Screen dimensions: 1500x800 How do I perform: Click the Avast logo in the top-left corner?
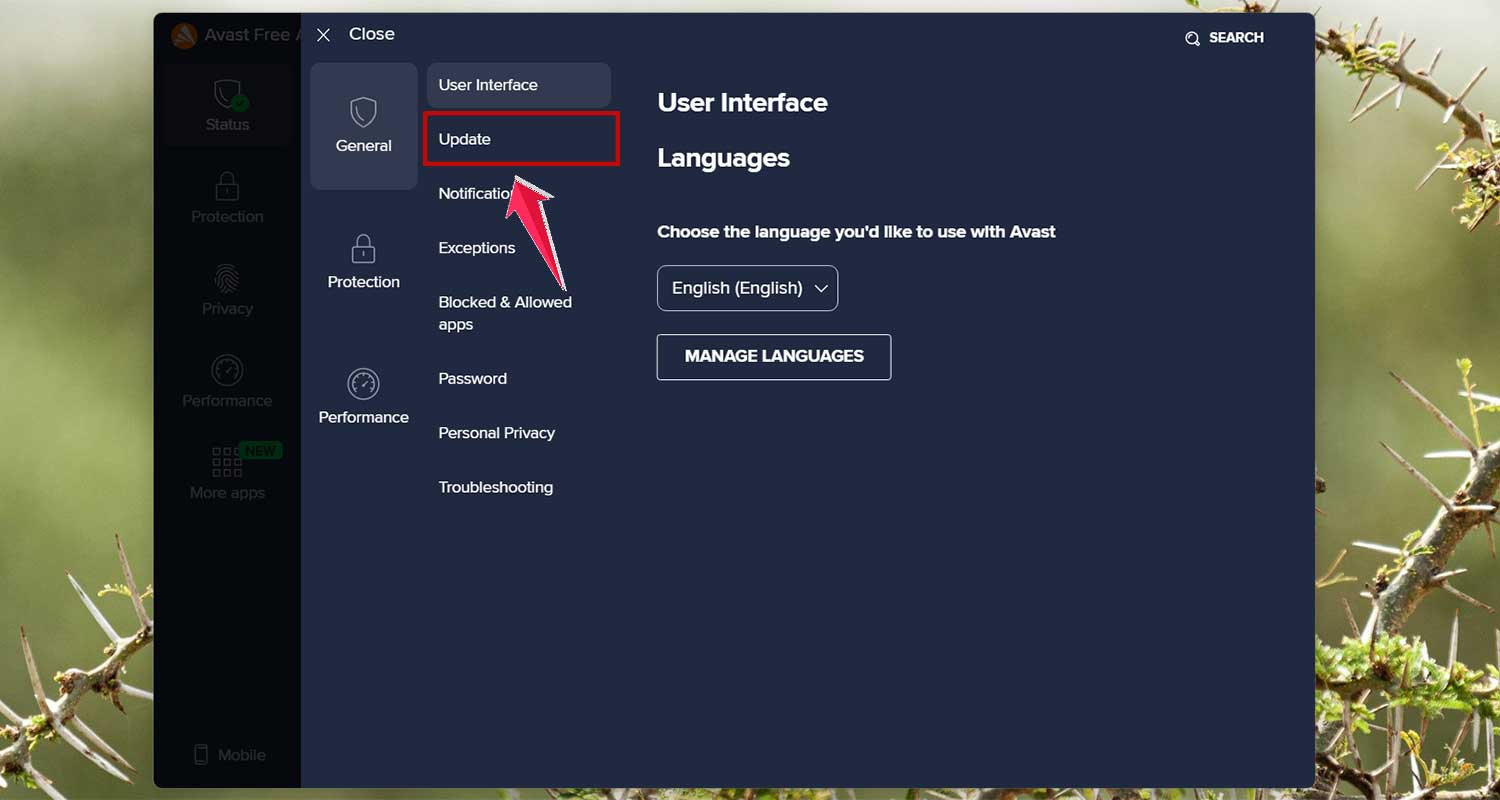click(x=185, y=34)
